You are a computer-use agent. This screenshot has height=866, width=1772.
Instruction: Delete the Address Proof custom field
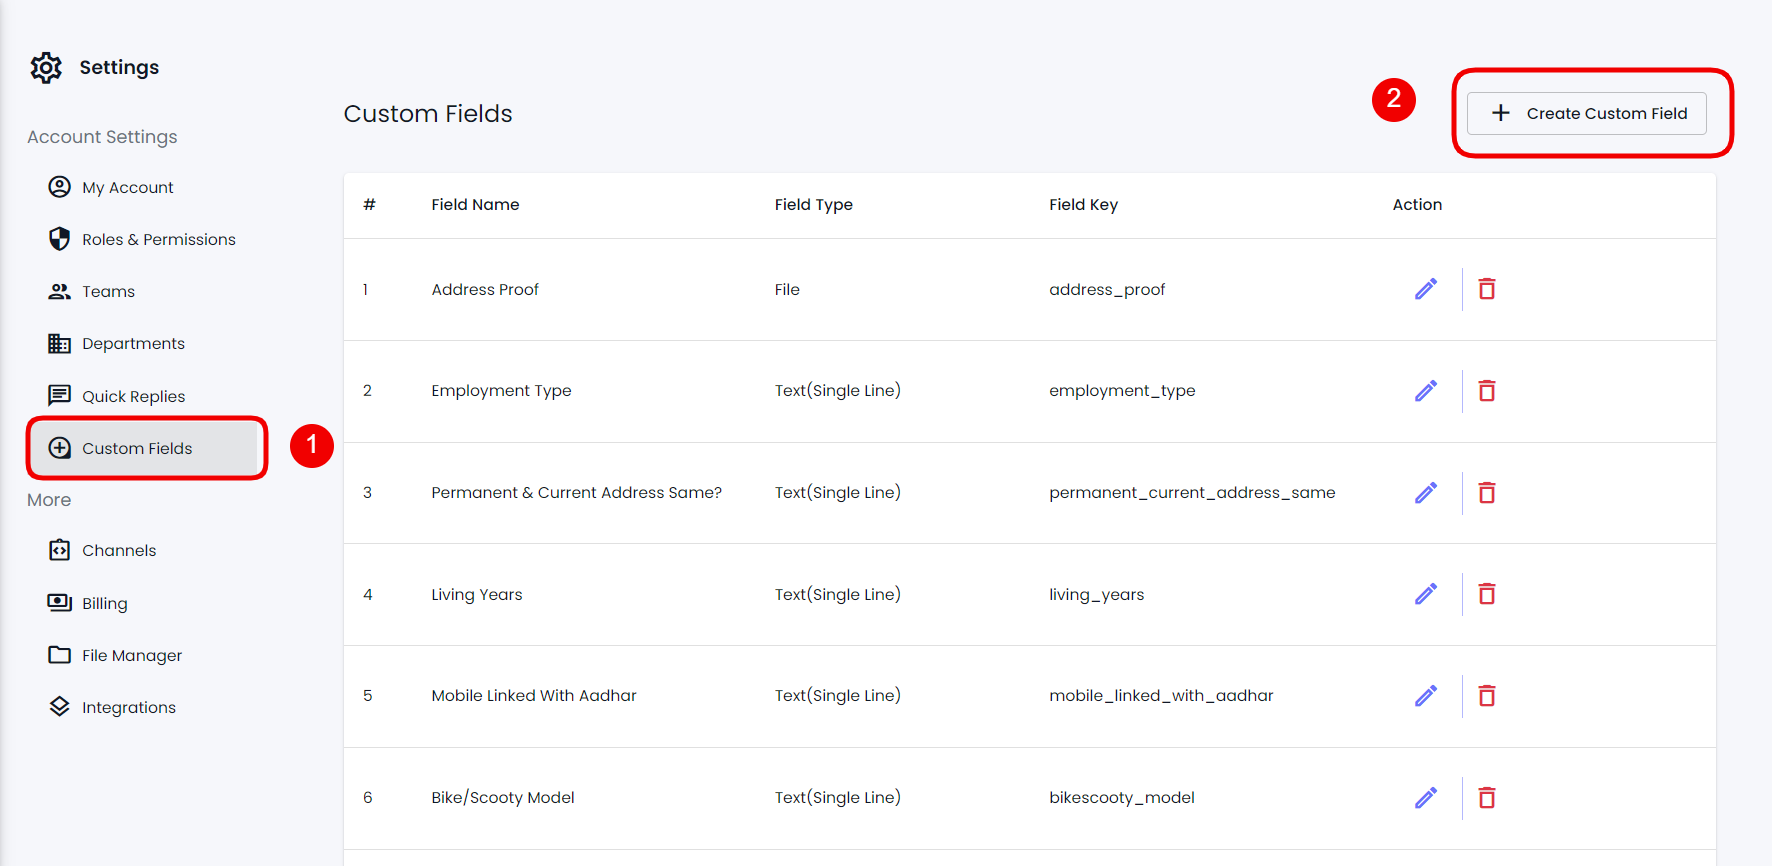click(x=1487, y=289)
